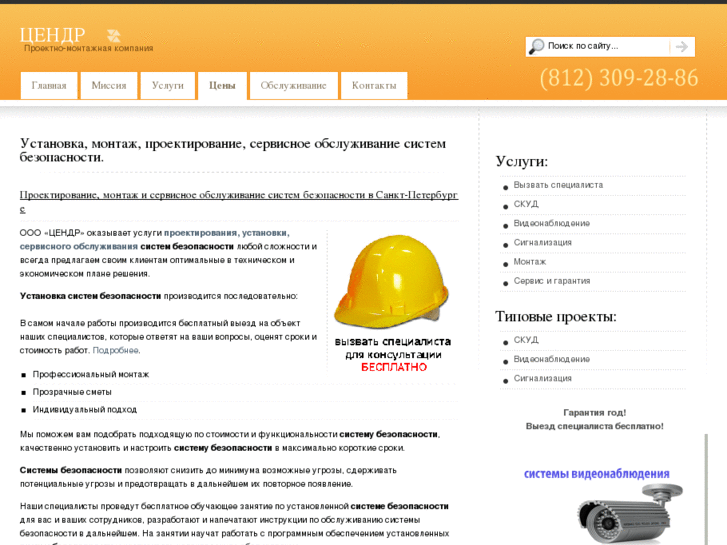Open Видеонаблюдение under Услуги
The width and height of the screenshot is (727, 545).
point(552,223)
